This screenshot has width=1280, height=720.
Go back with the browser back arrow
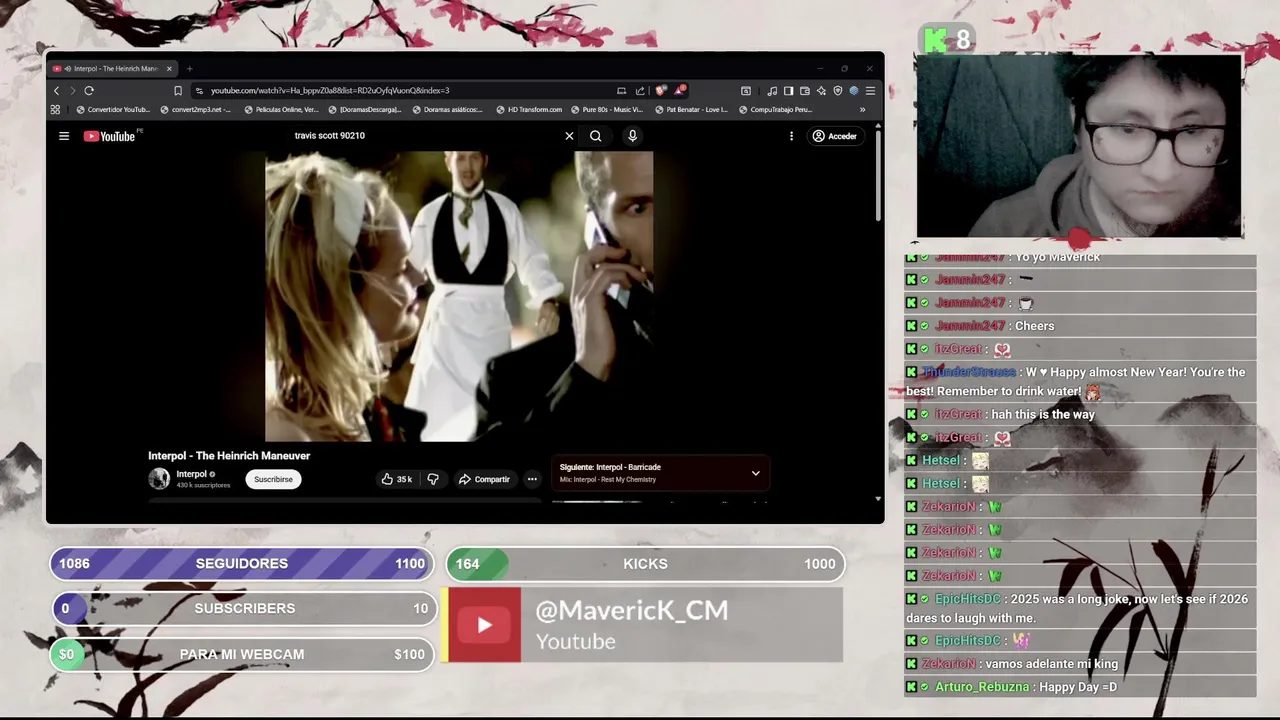56,91
